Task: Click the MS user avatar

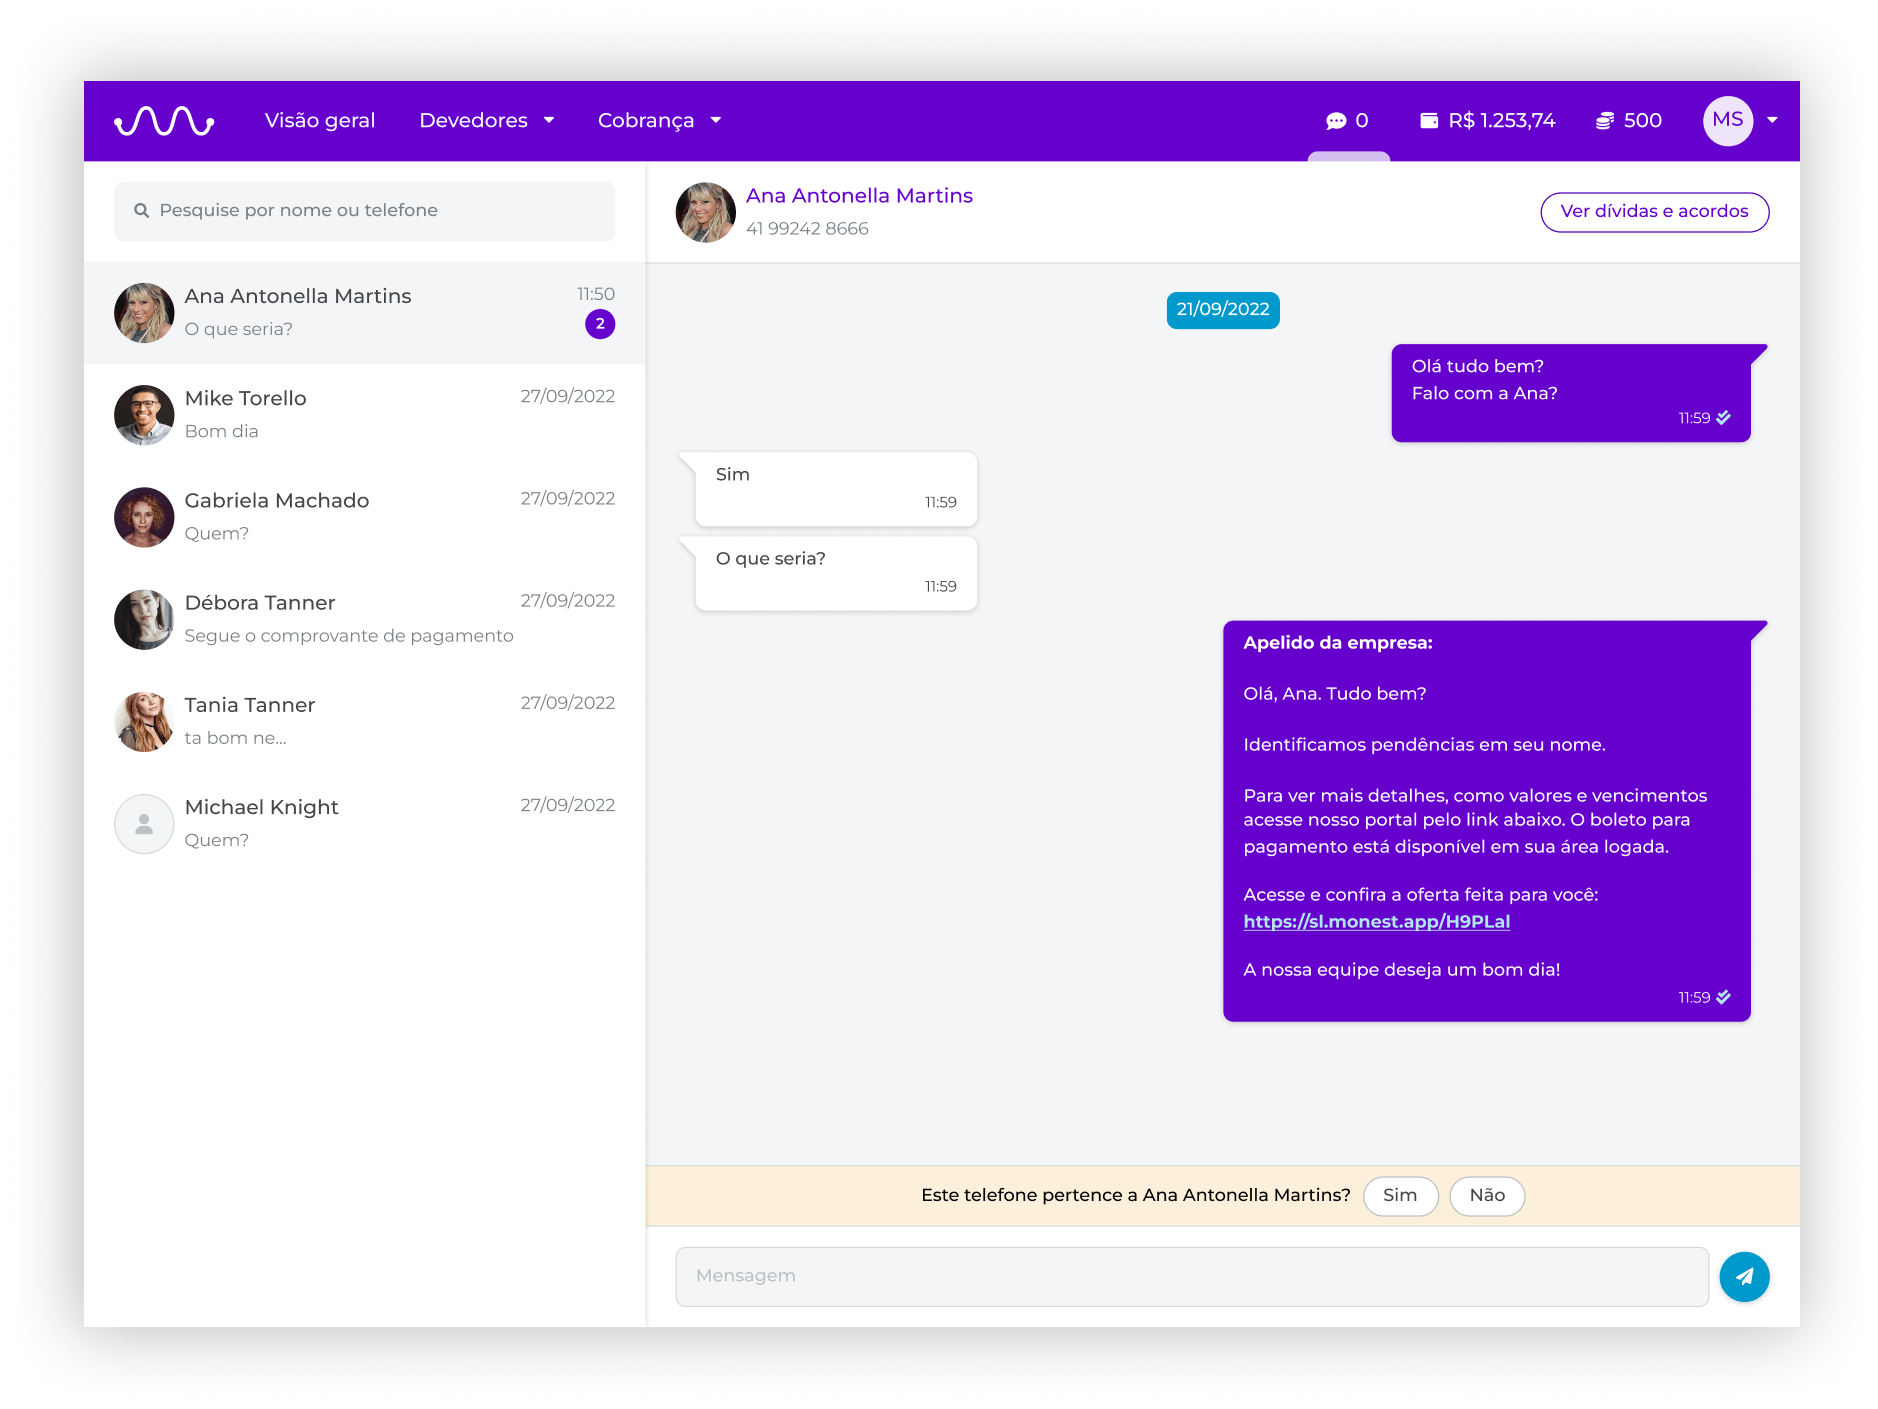Action: pyautogui.click(x=1727, y=121)
